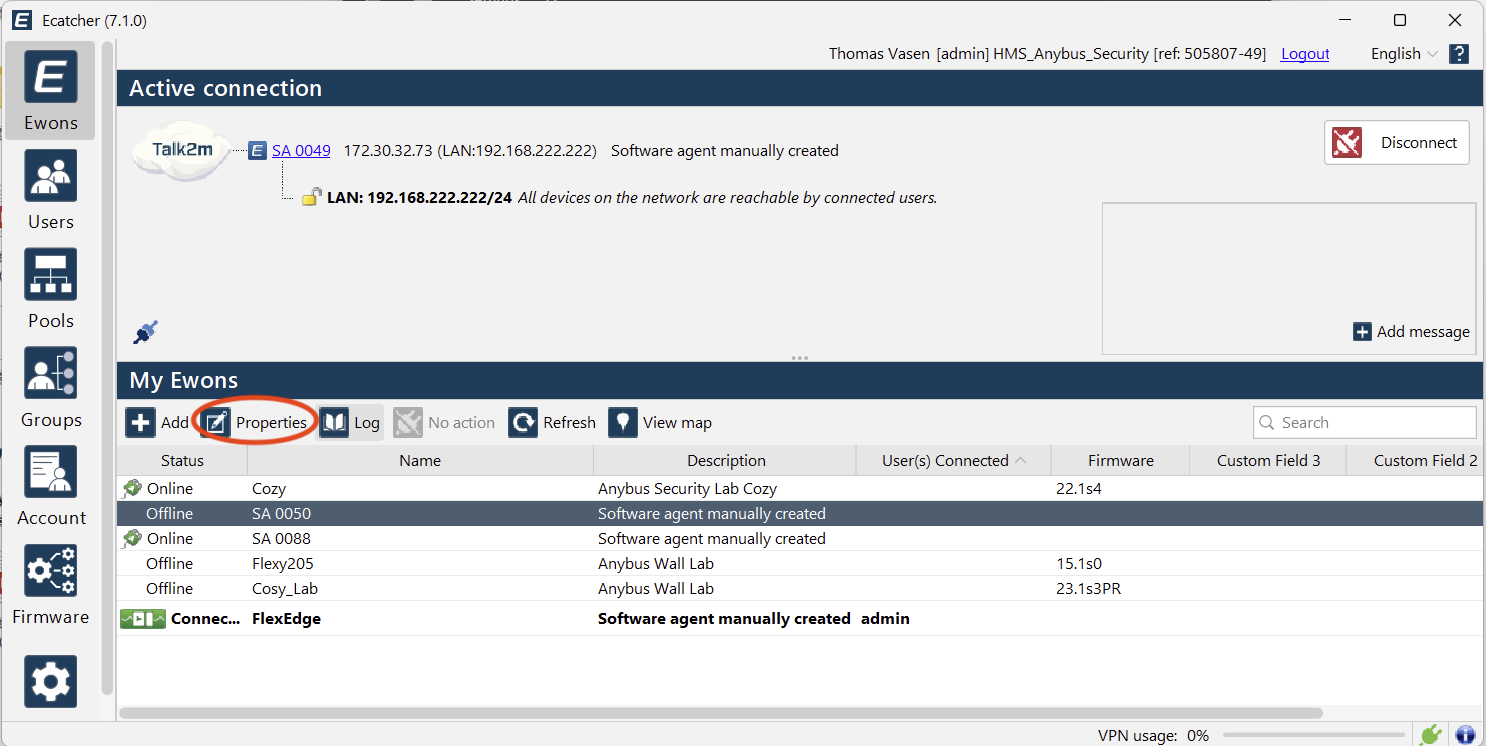Focus the Search field
This screenshot has width=1486, height=746.
1364,423
